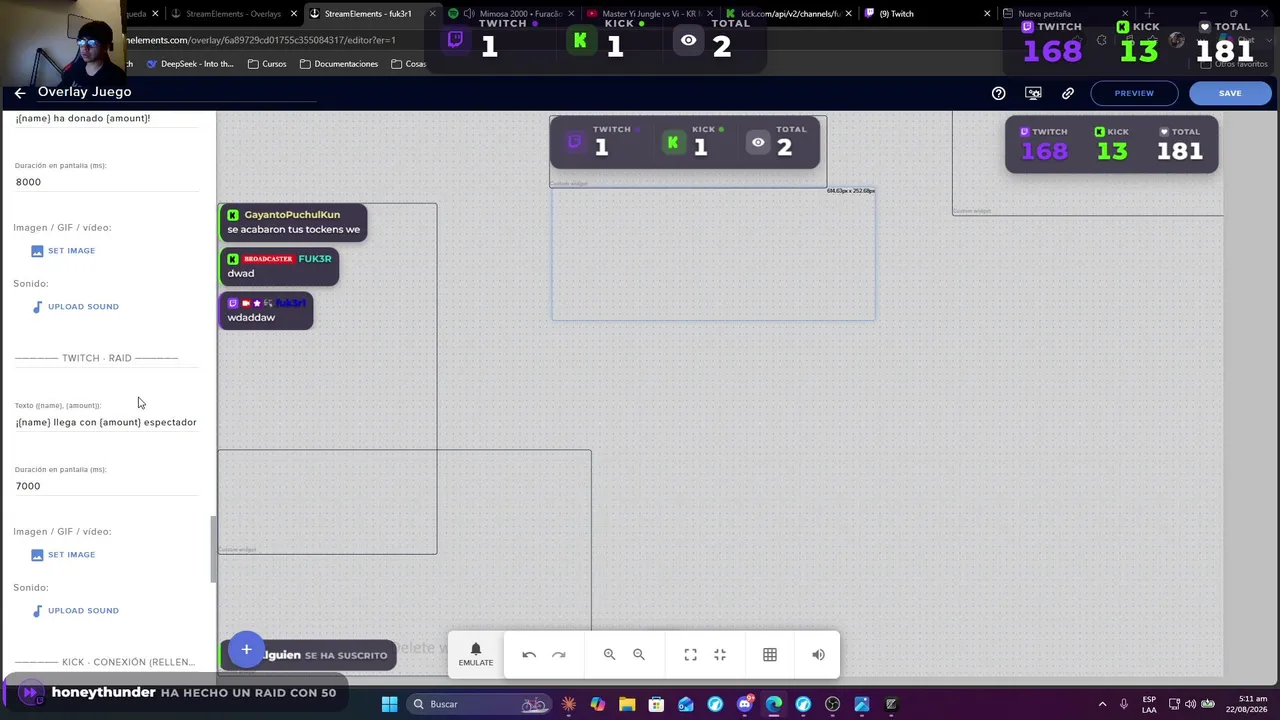Open Microsoft Edge from the taskbar

point(774,705)
